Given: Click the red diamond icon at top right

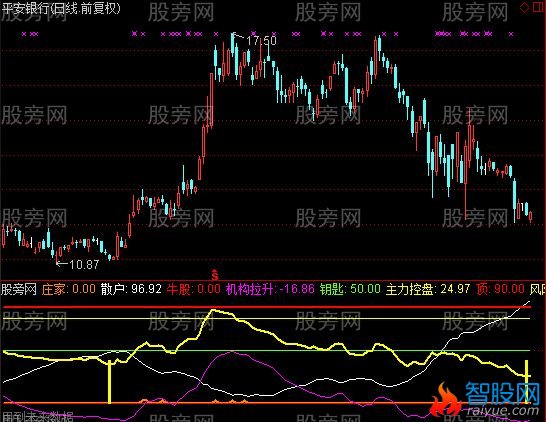Looking at the screenshot, I should pyautogui.click(x=524, y=7).
